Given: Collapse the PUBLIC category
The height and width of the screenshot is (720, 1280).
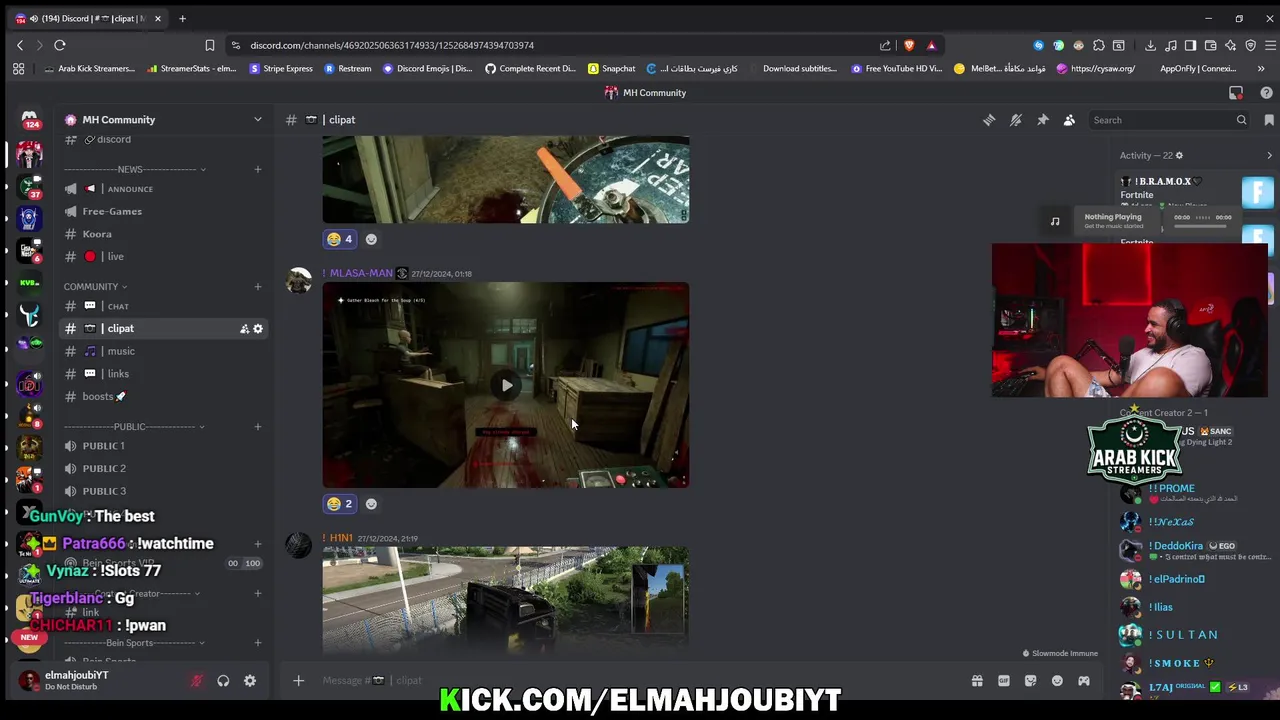Looking at the screenshot, I should click(135, 427).
